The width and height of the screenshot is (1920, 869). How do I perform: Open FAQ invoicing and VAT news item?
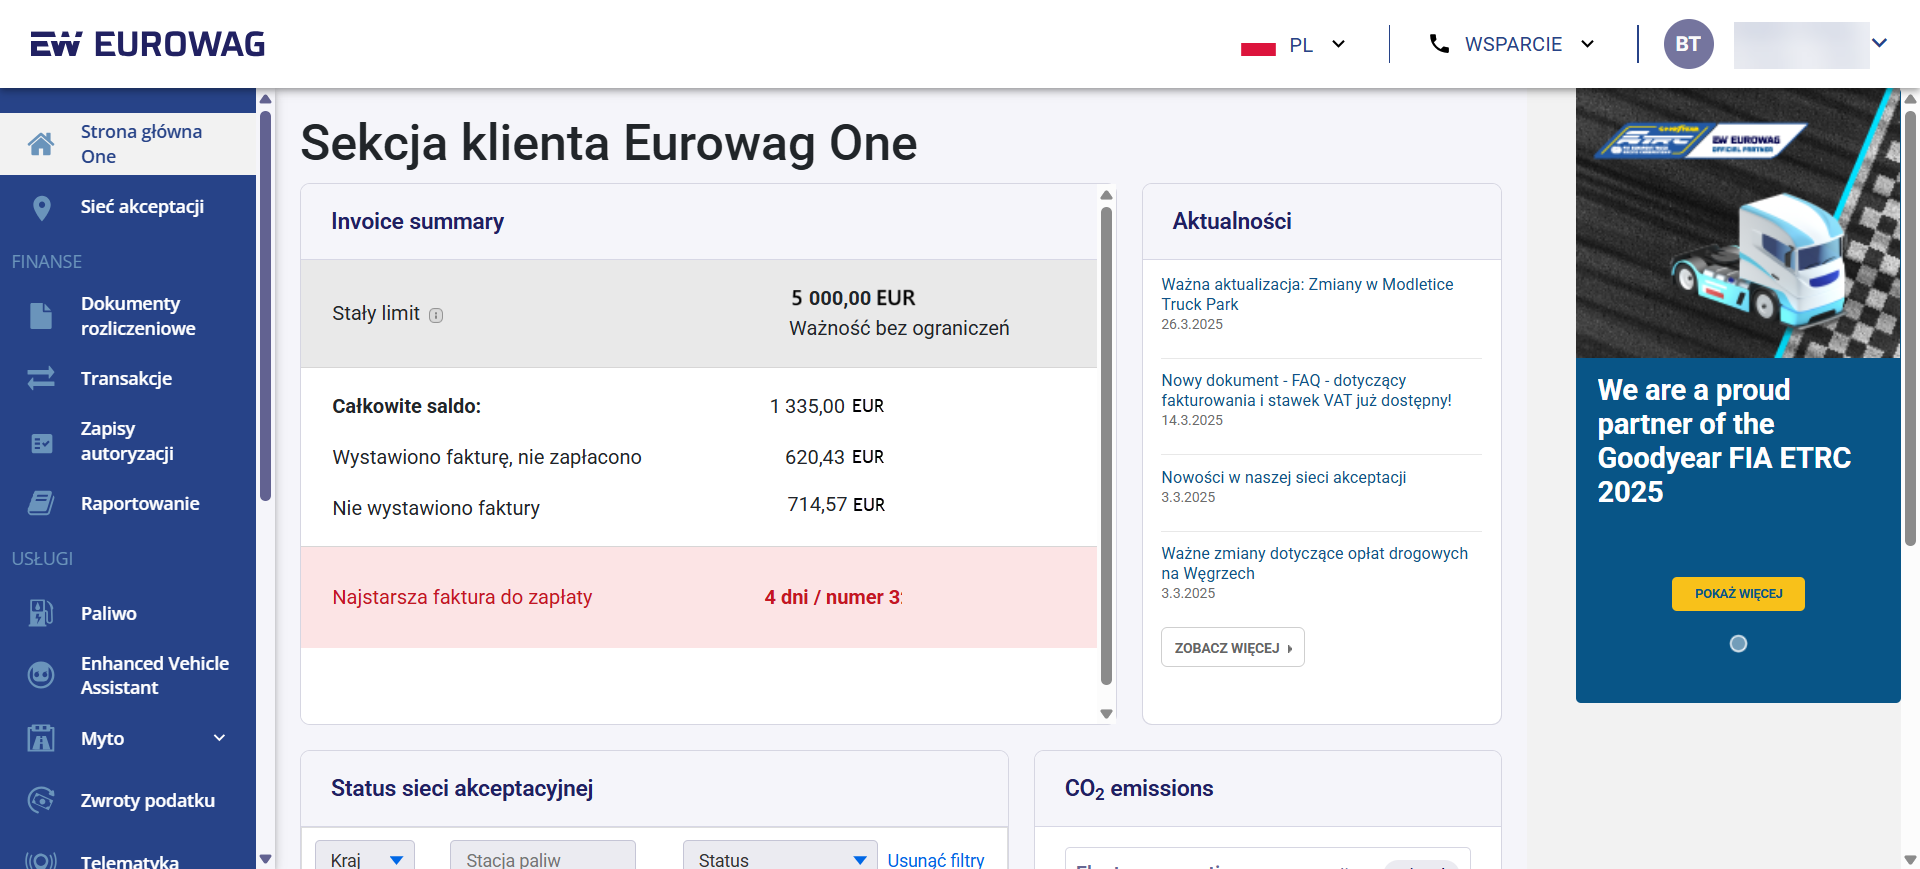point(1306,390)
